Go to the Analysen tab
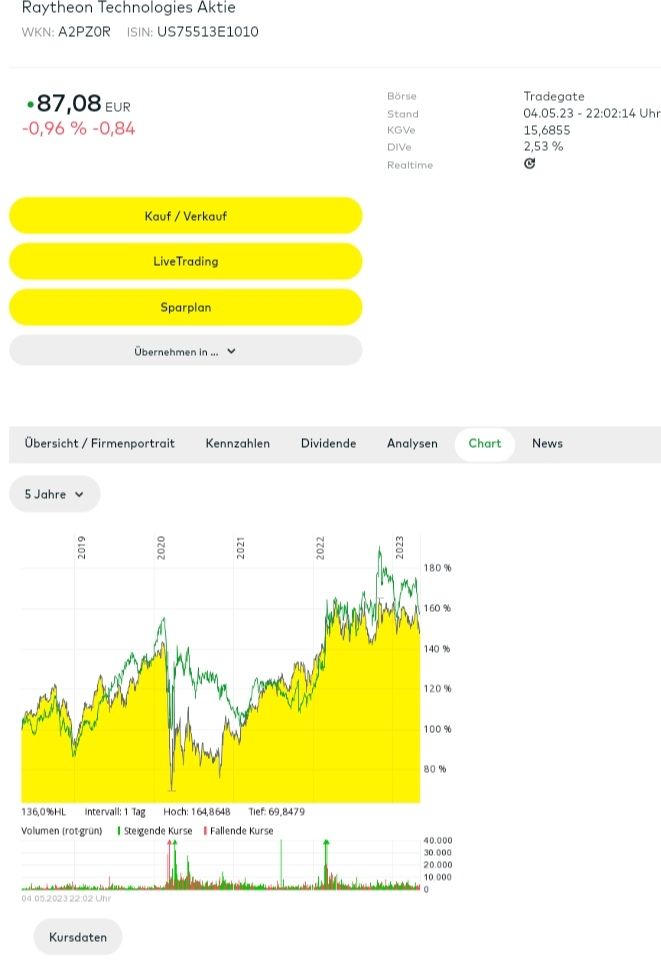The height and width of the screenshot is (966, 661). (412, 443)
